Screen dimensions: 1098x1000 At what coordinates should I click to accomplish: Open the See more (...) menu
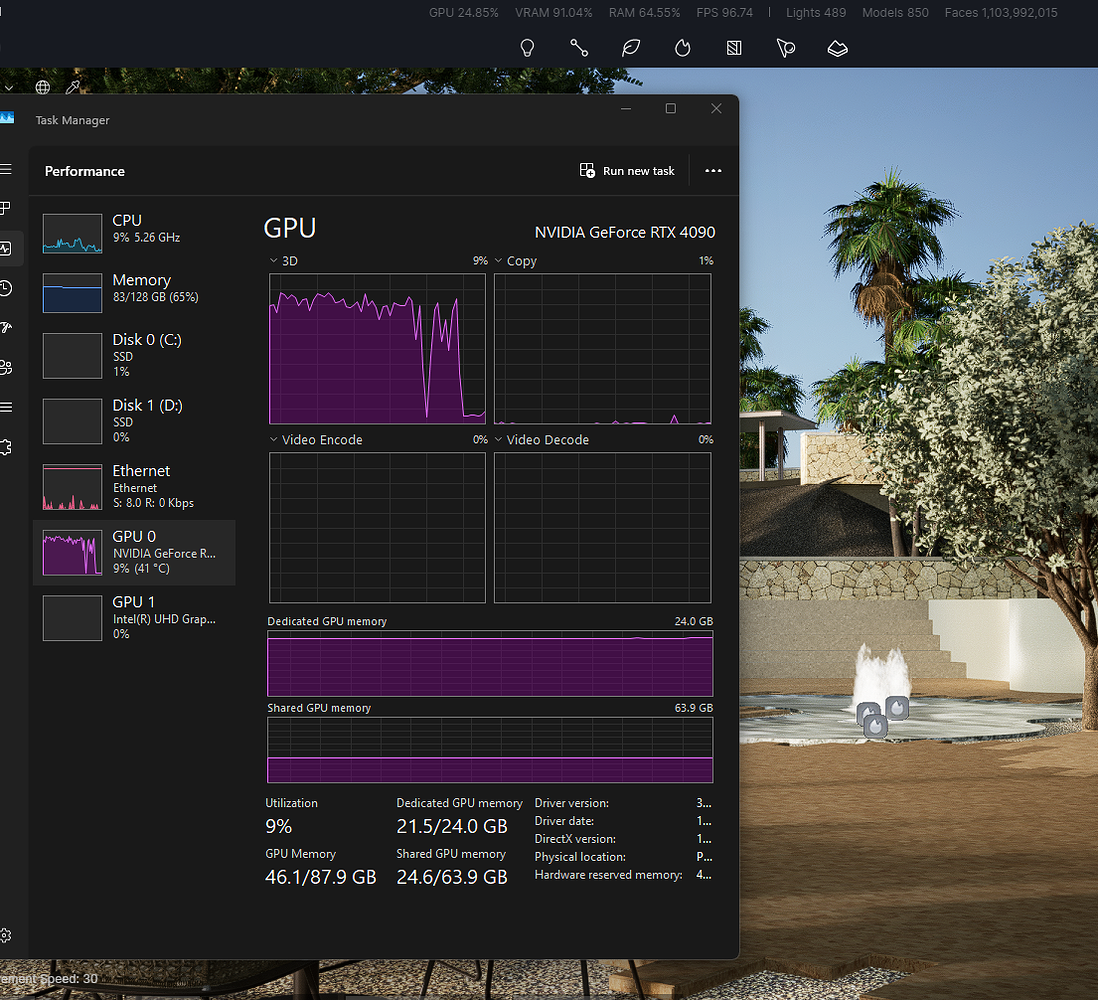[713, 171]
